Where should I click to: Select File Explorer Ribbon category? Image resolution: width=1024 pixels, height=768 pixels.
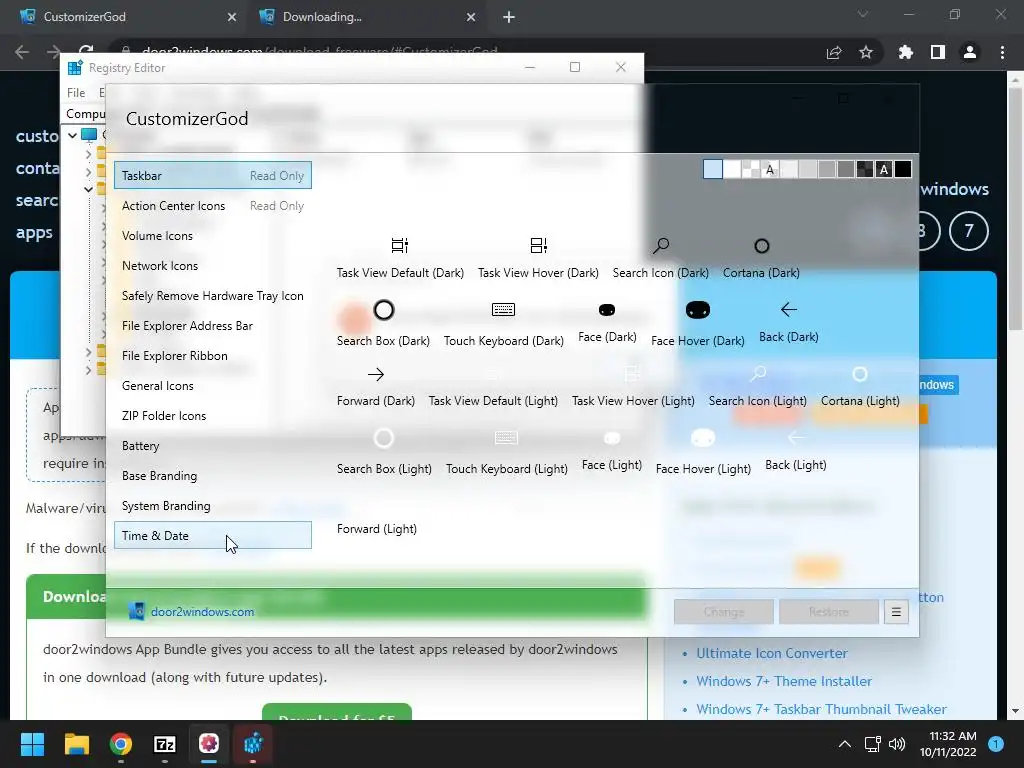click(212, 356)
